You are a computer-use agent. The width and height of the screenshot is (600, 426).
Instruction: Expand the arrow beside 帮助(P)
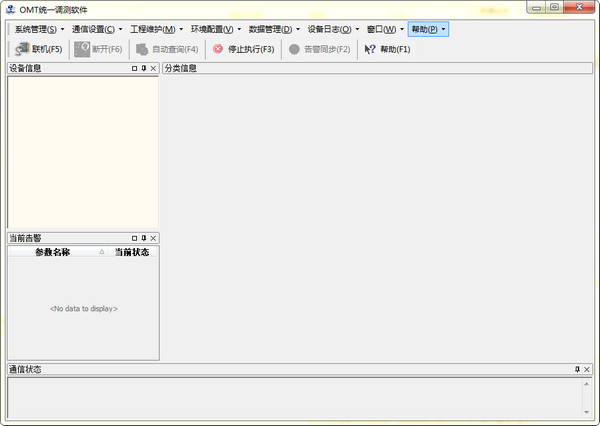pos(443,29)
